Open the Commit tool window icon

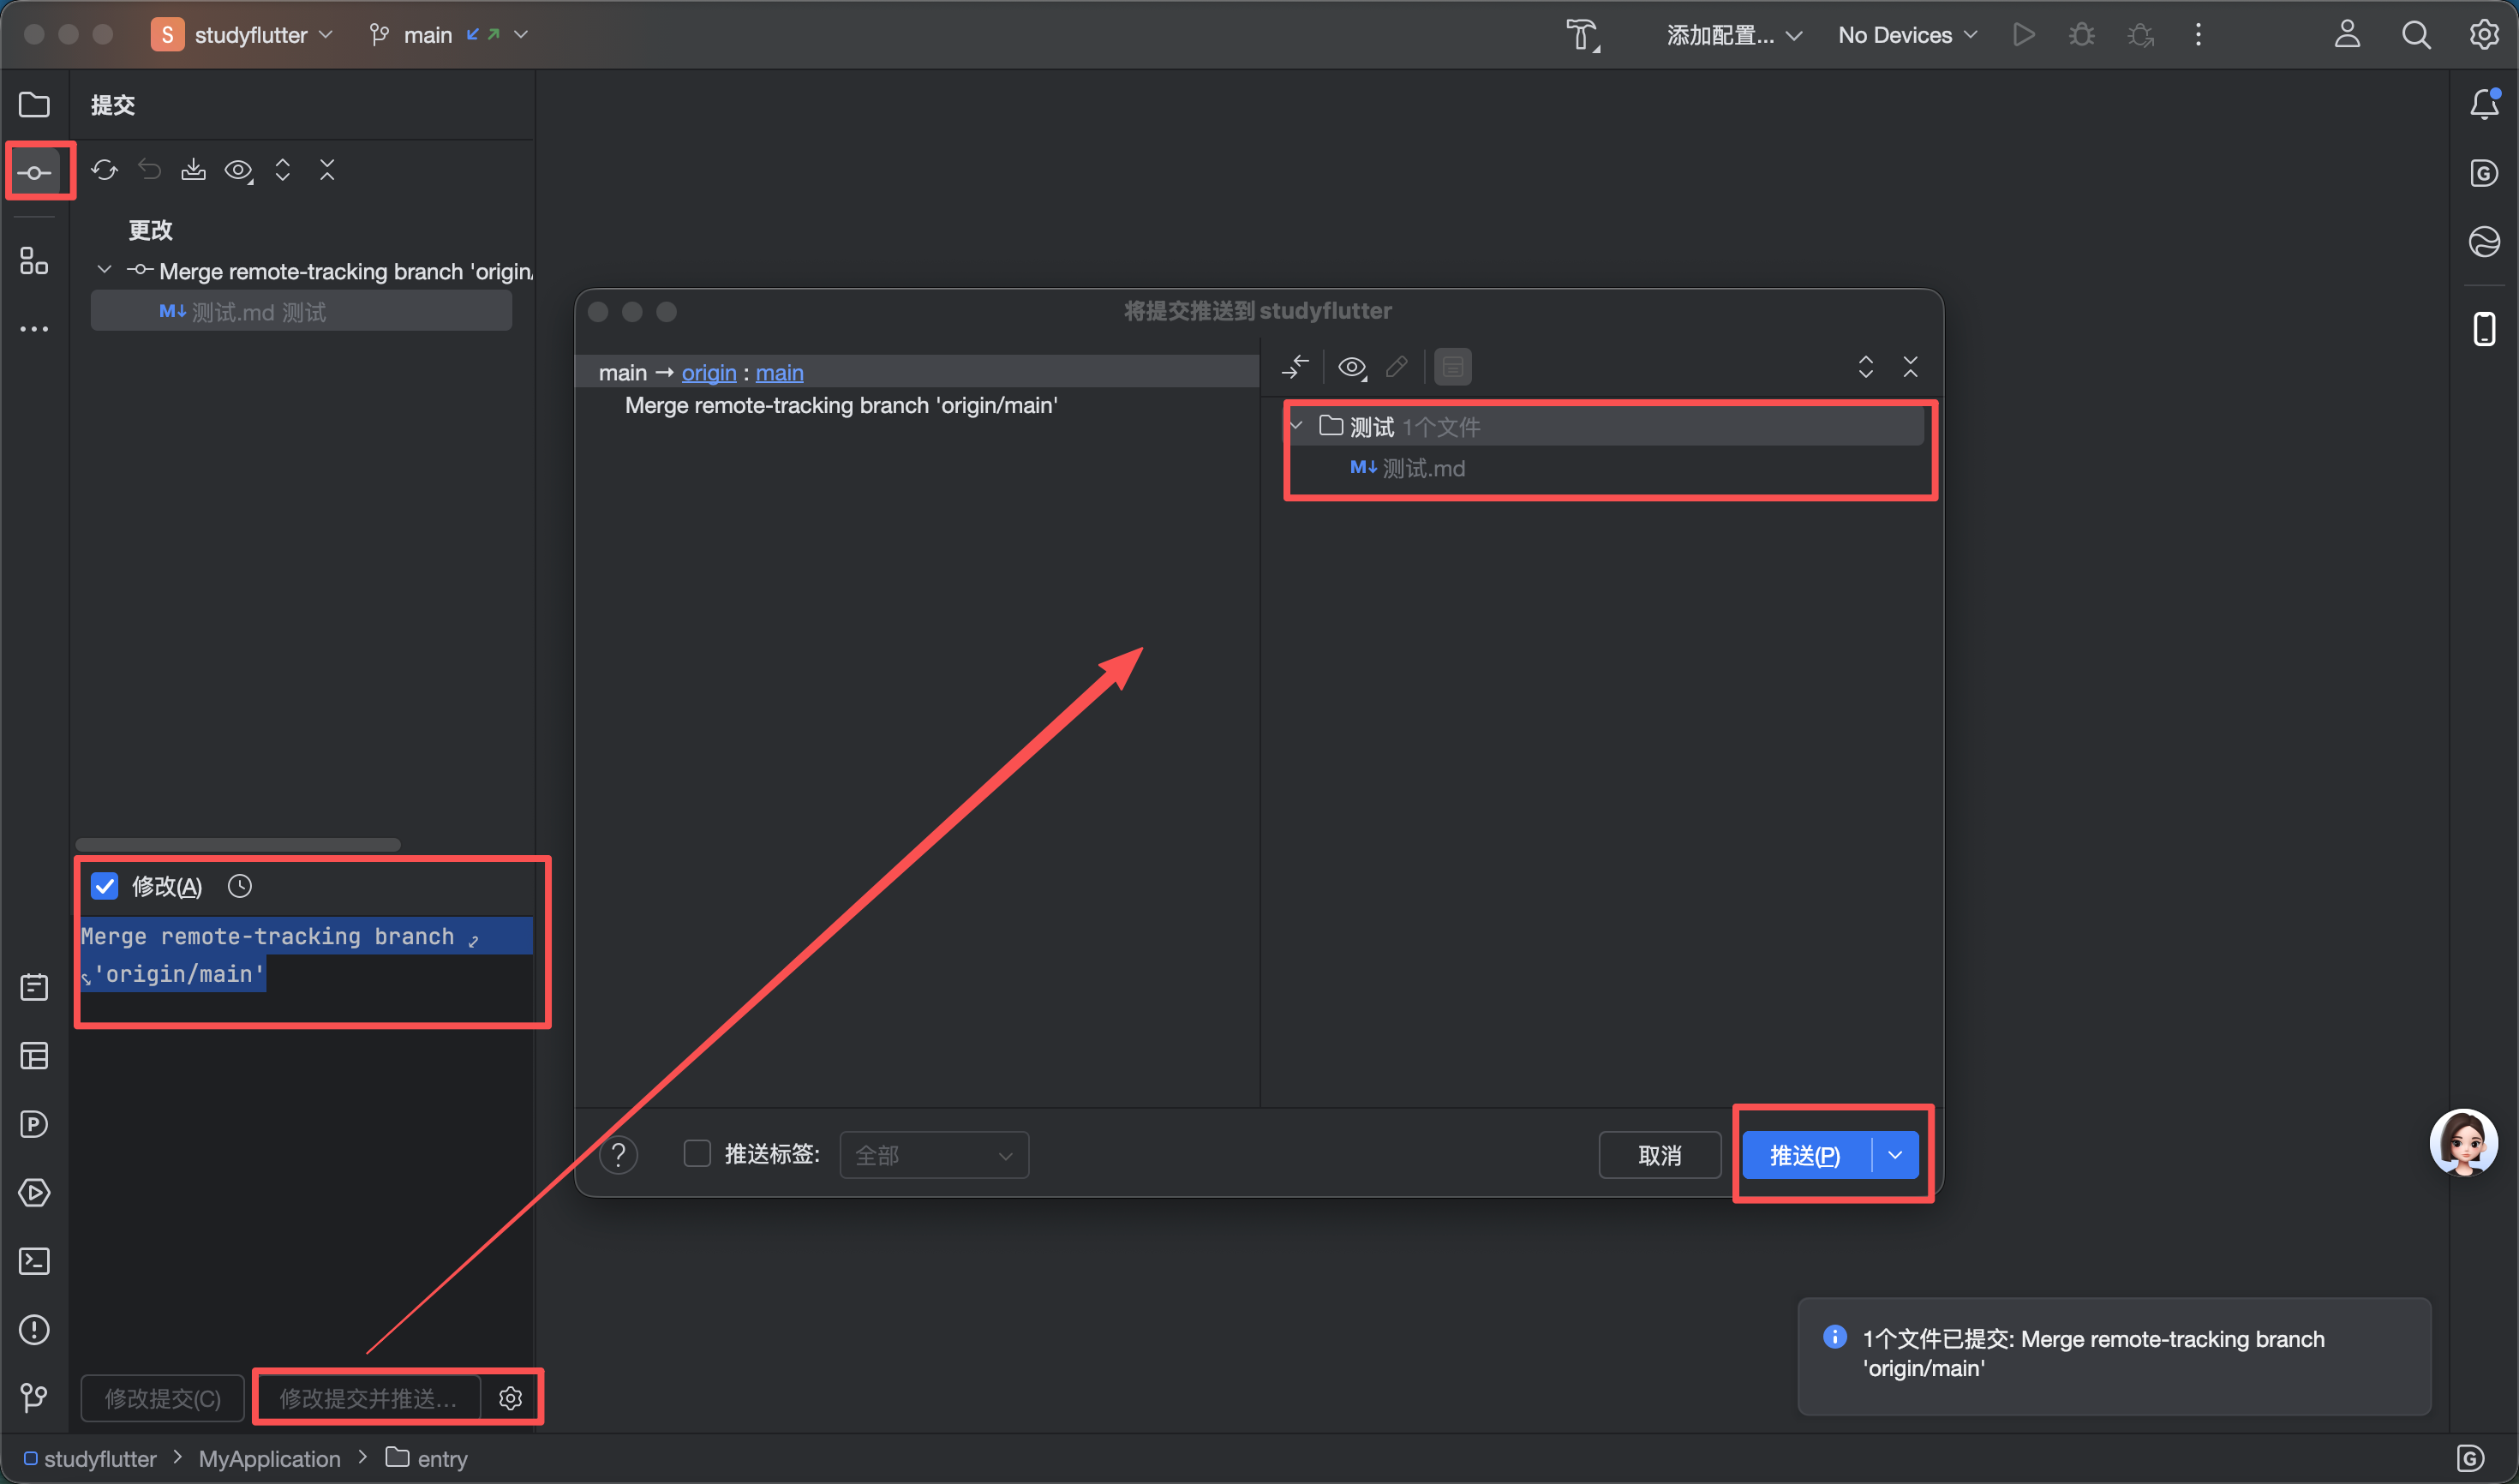pyautogui.click(x=35, y=173)
